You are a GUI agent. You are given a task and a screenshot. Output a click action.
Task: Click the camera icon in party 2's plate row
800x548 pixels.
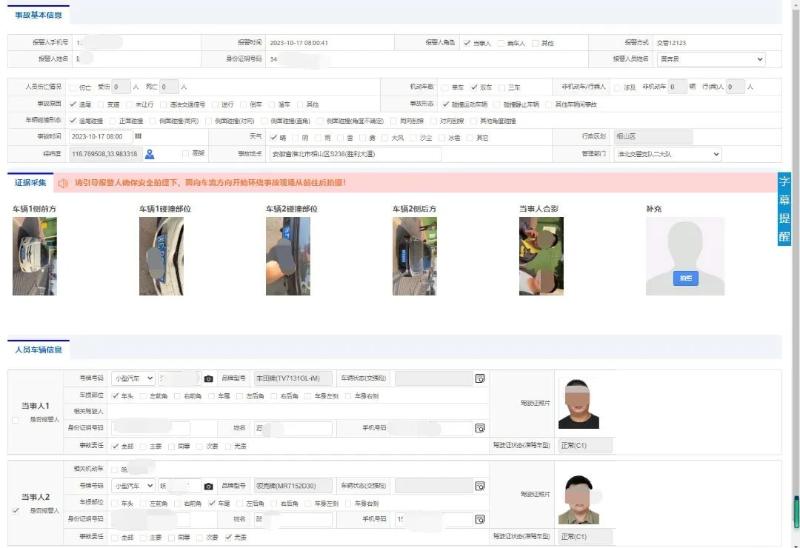(208, 486)
